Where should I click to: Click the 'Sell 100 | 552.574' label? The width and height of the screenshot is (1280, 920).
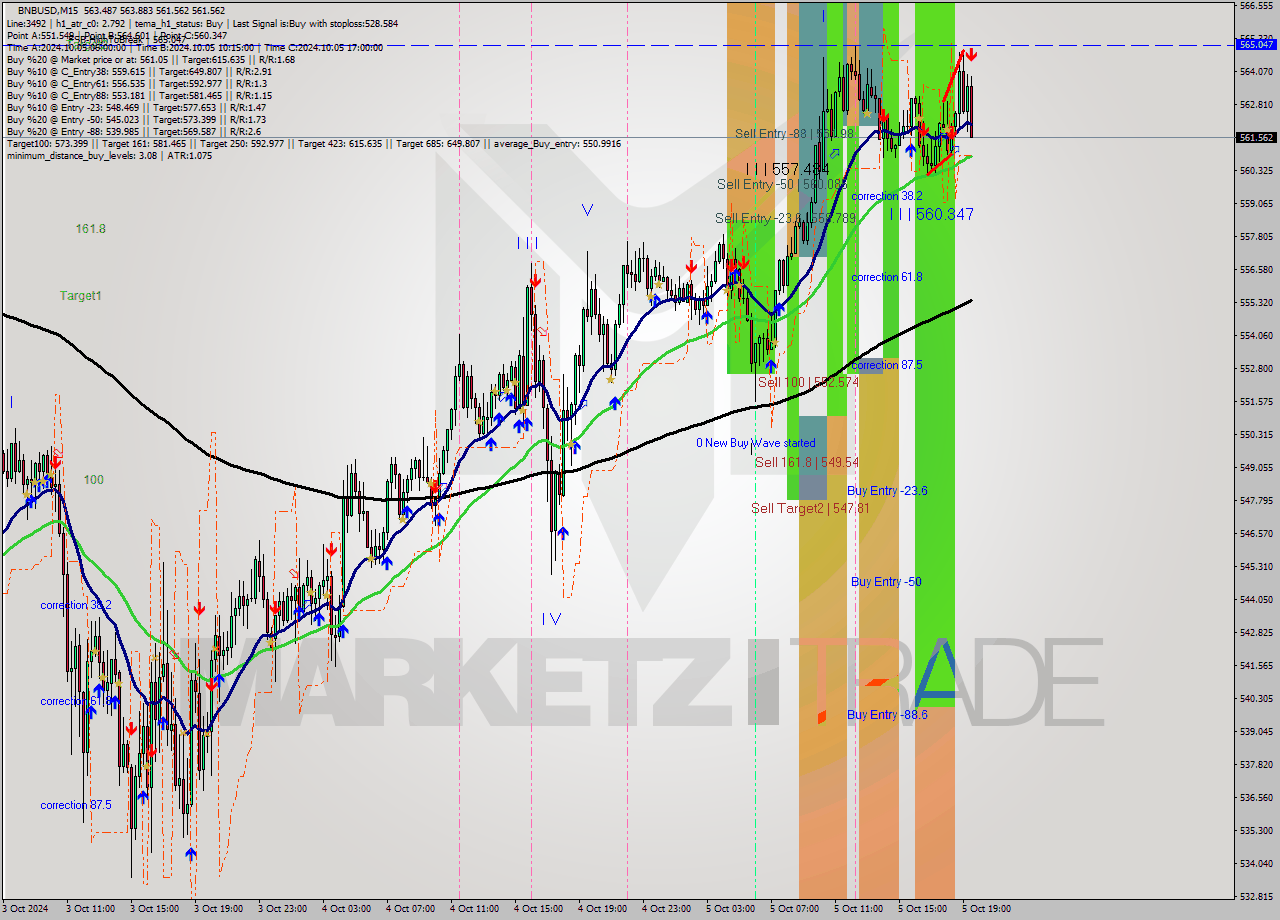click(x=808, y=382)
